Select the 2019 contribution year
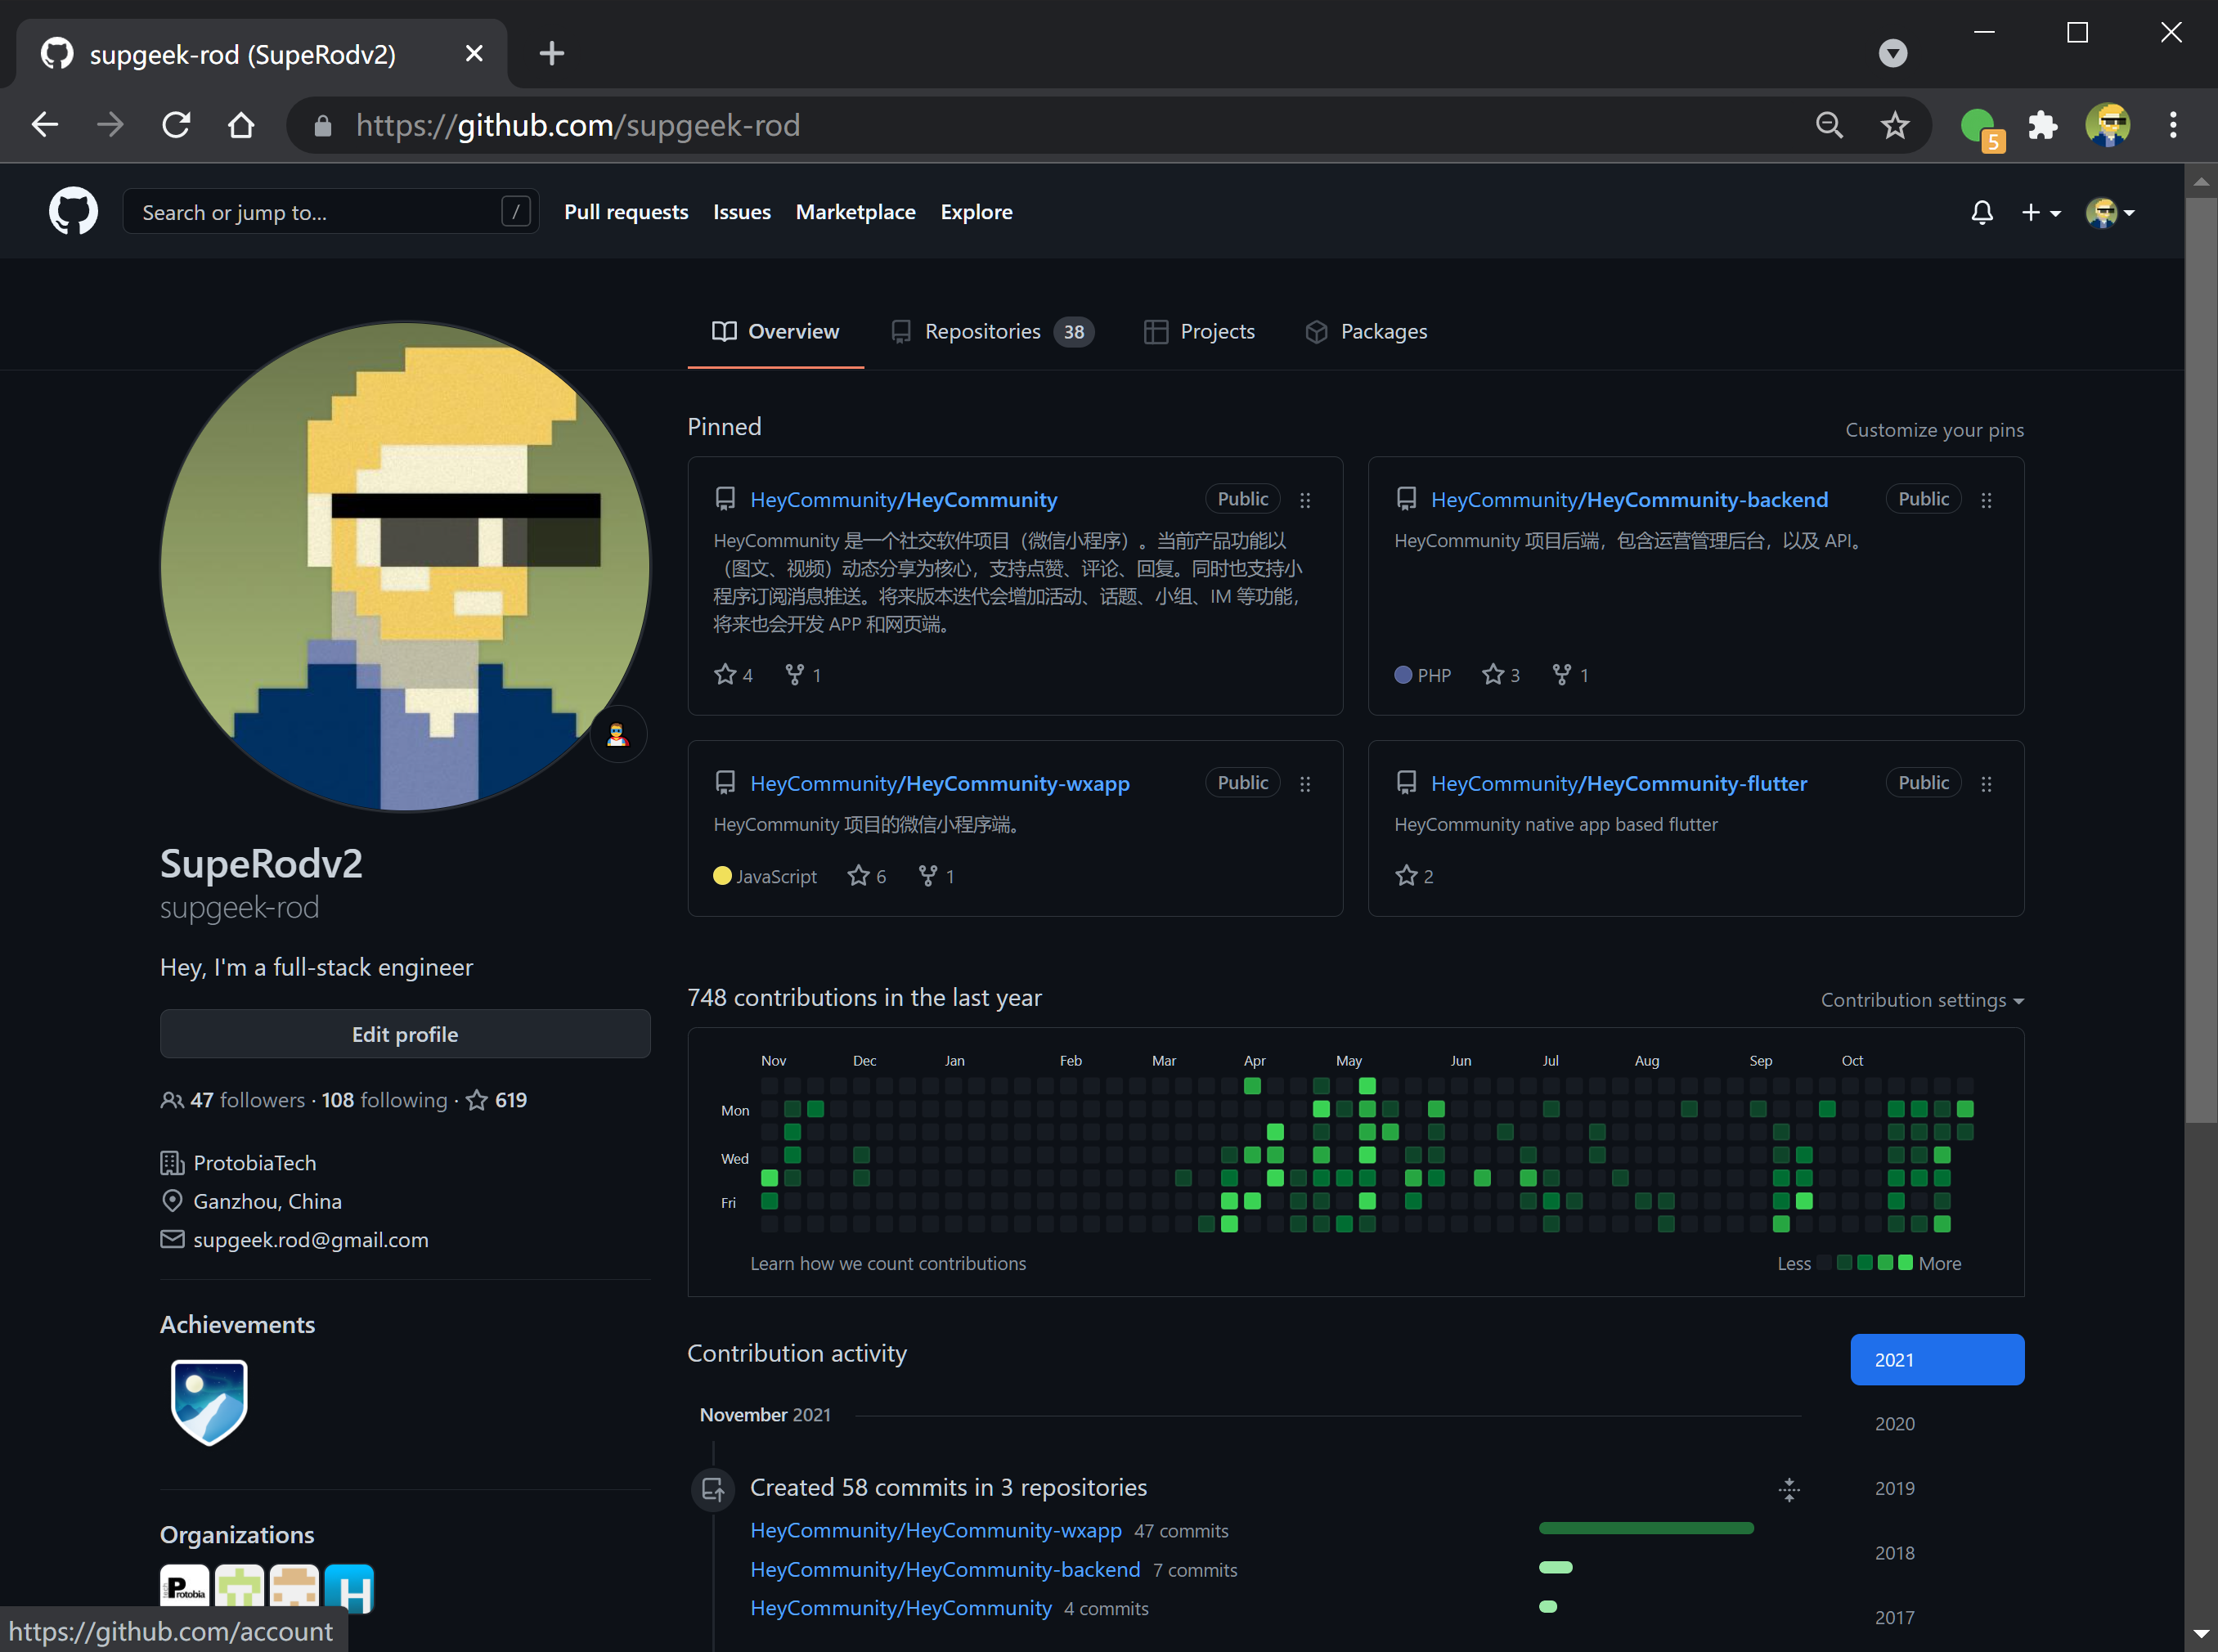Viewport: 2218px width, 1652px height. [1894, 1488]
